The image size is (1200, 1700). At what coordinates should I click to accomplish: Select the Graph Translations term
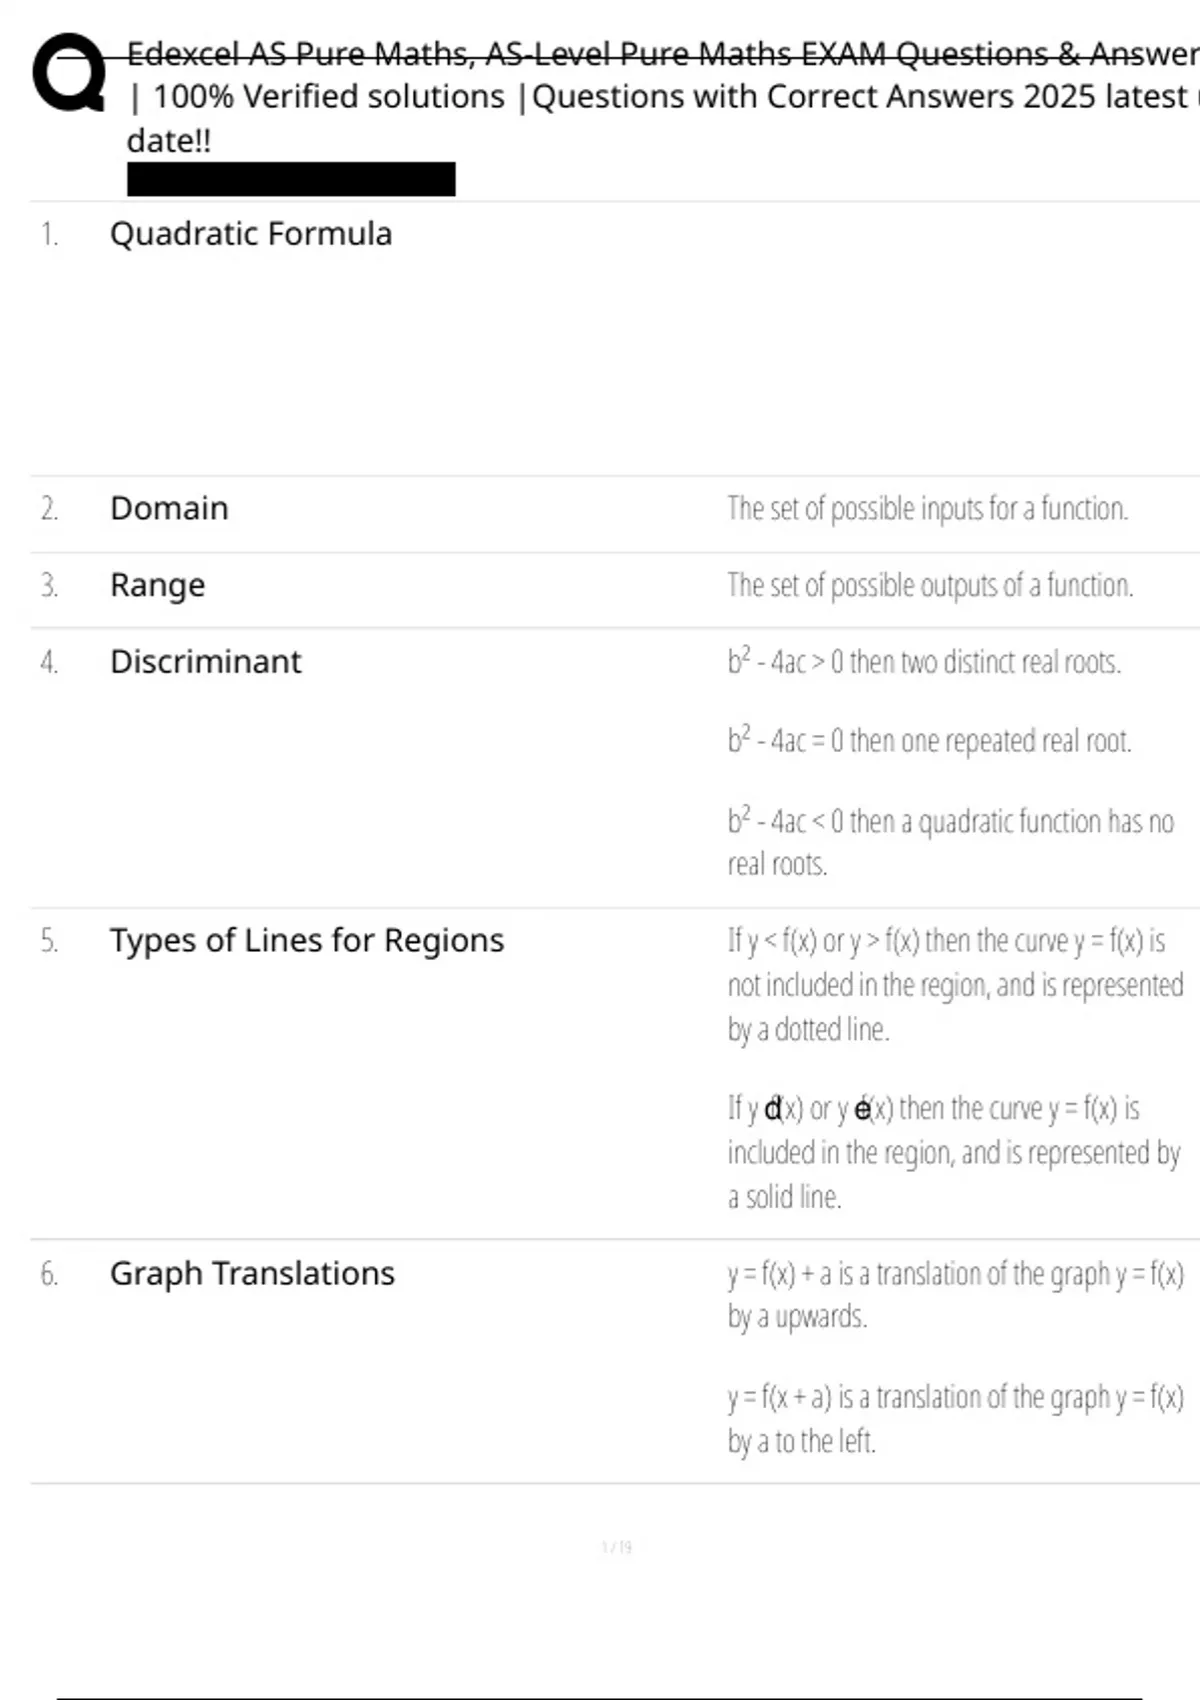252,1274
